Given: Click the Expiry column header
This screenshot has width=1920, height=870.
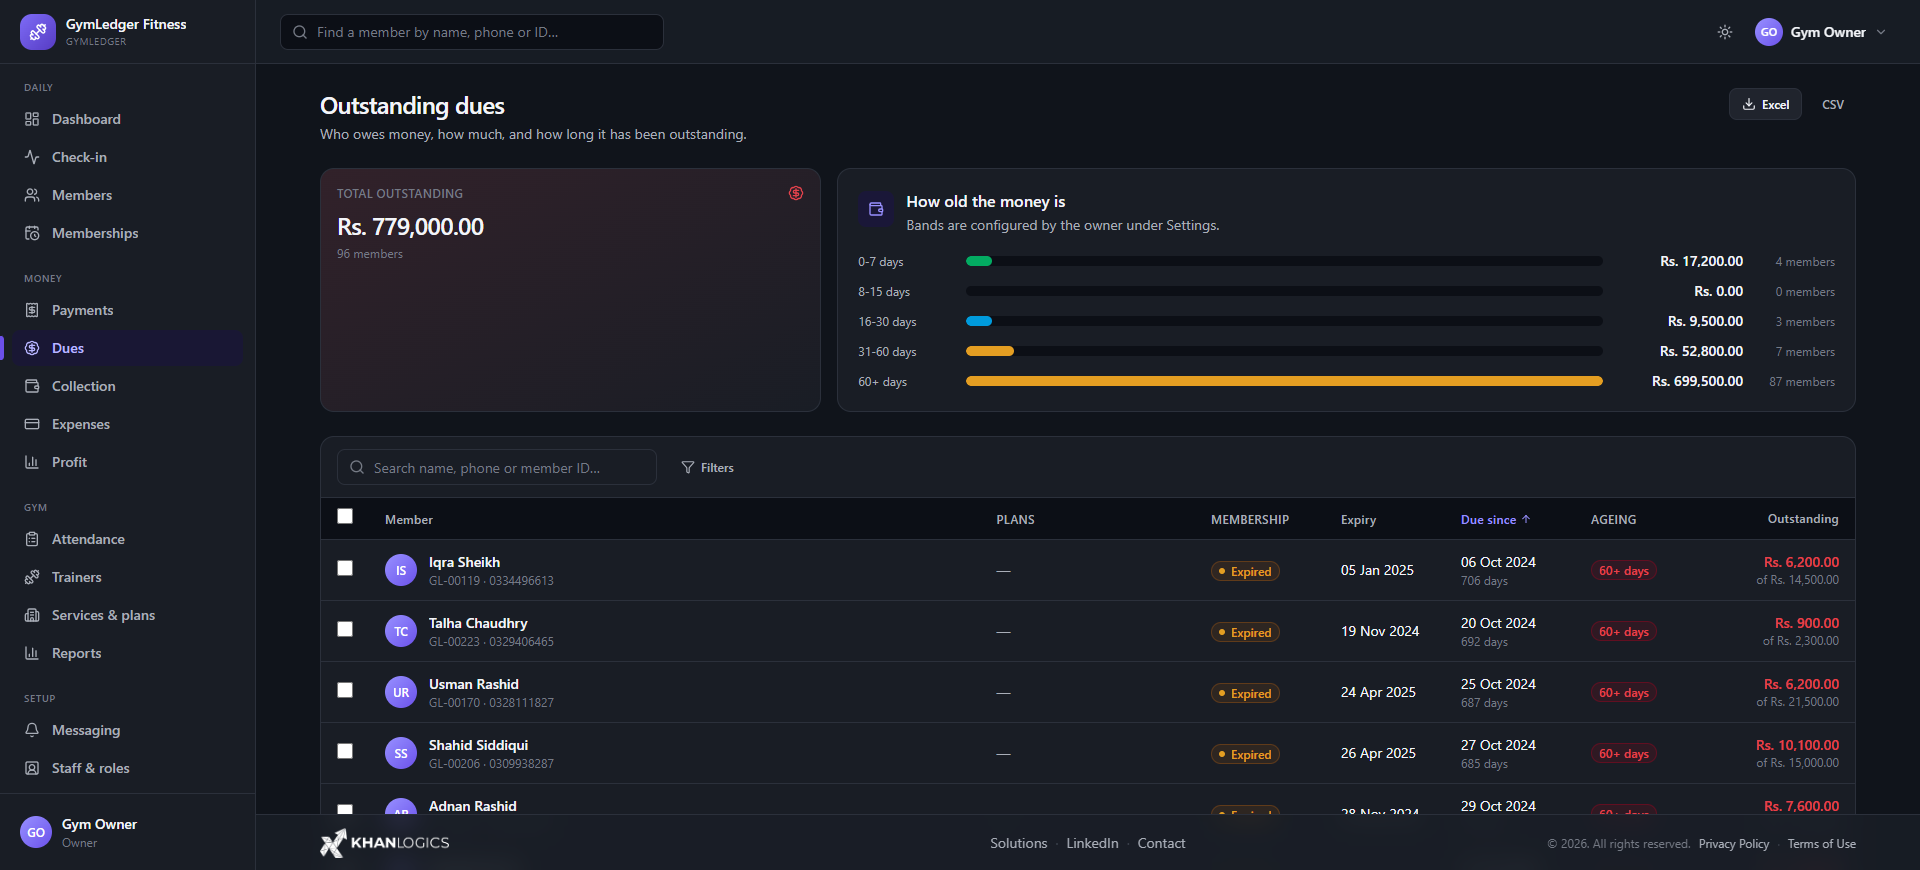Looking at the screenshot, I should (x=1358, y=520).
